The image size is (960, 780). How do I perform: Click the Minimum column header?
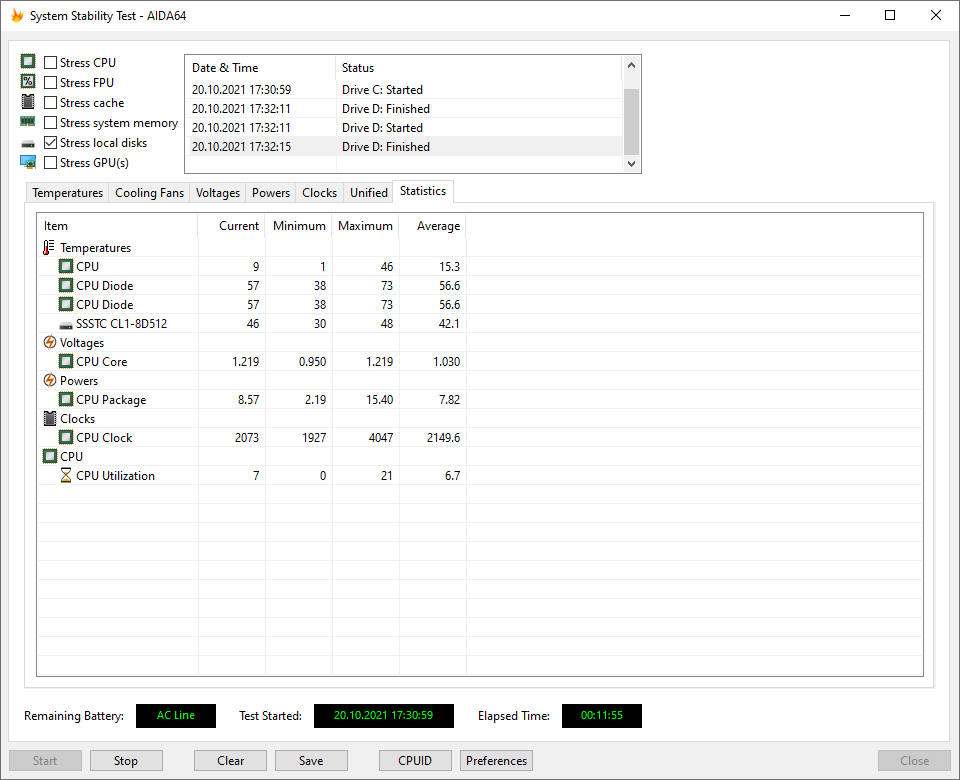tap(299, 226)
